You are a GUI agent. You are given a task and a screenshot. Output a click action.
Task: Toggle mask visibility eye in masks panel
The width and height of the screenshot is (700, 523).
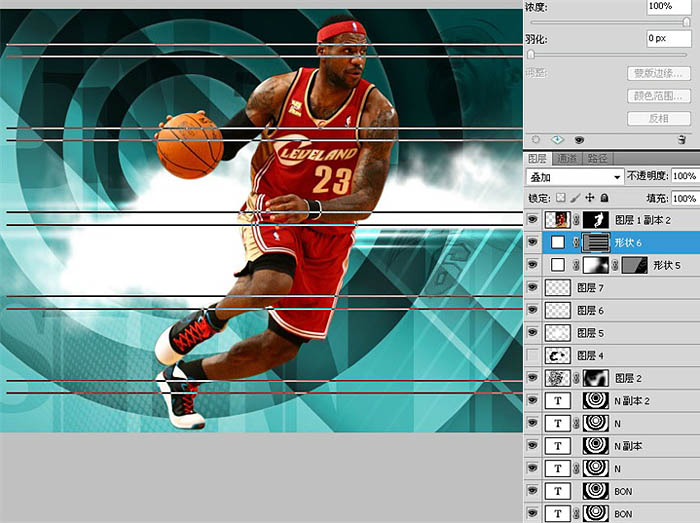click(579, 140)
